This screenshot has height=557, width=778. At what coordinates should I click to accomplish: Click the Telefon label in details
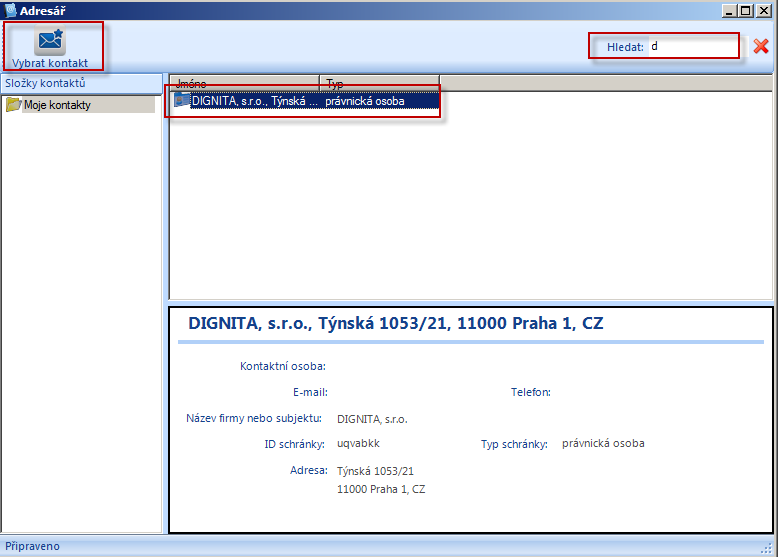coord(530,392)
